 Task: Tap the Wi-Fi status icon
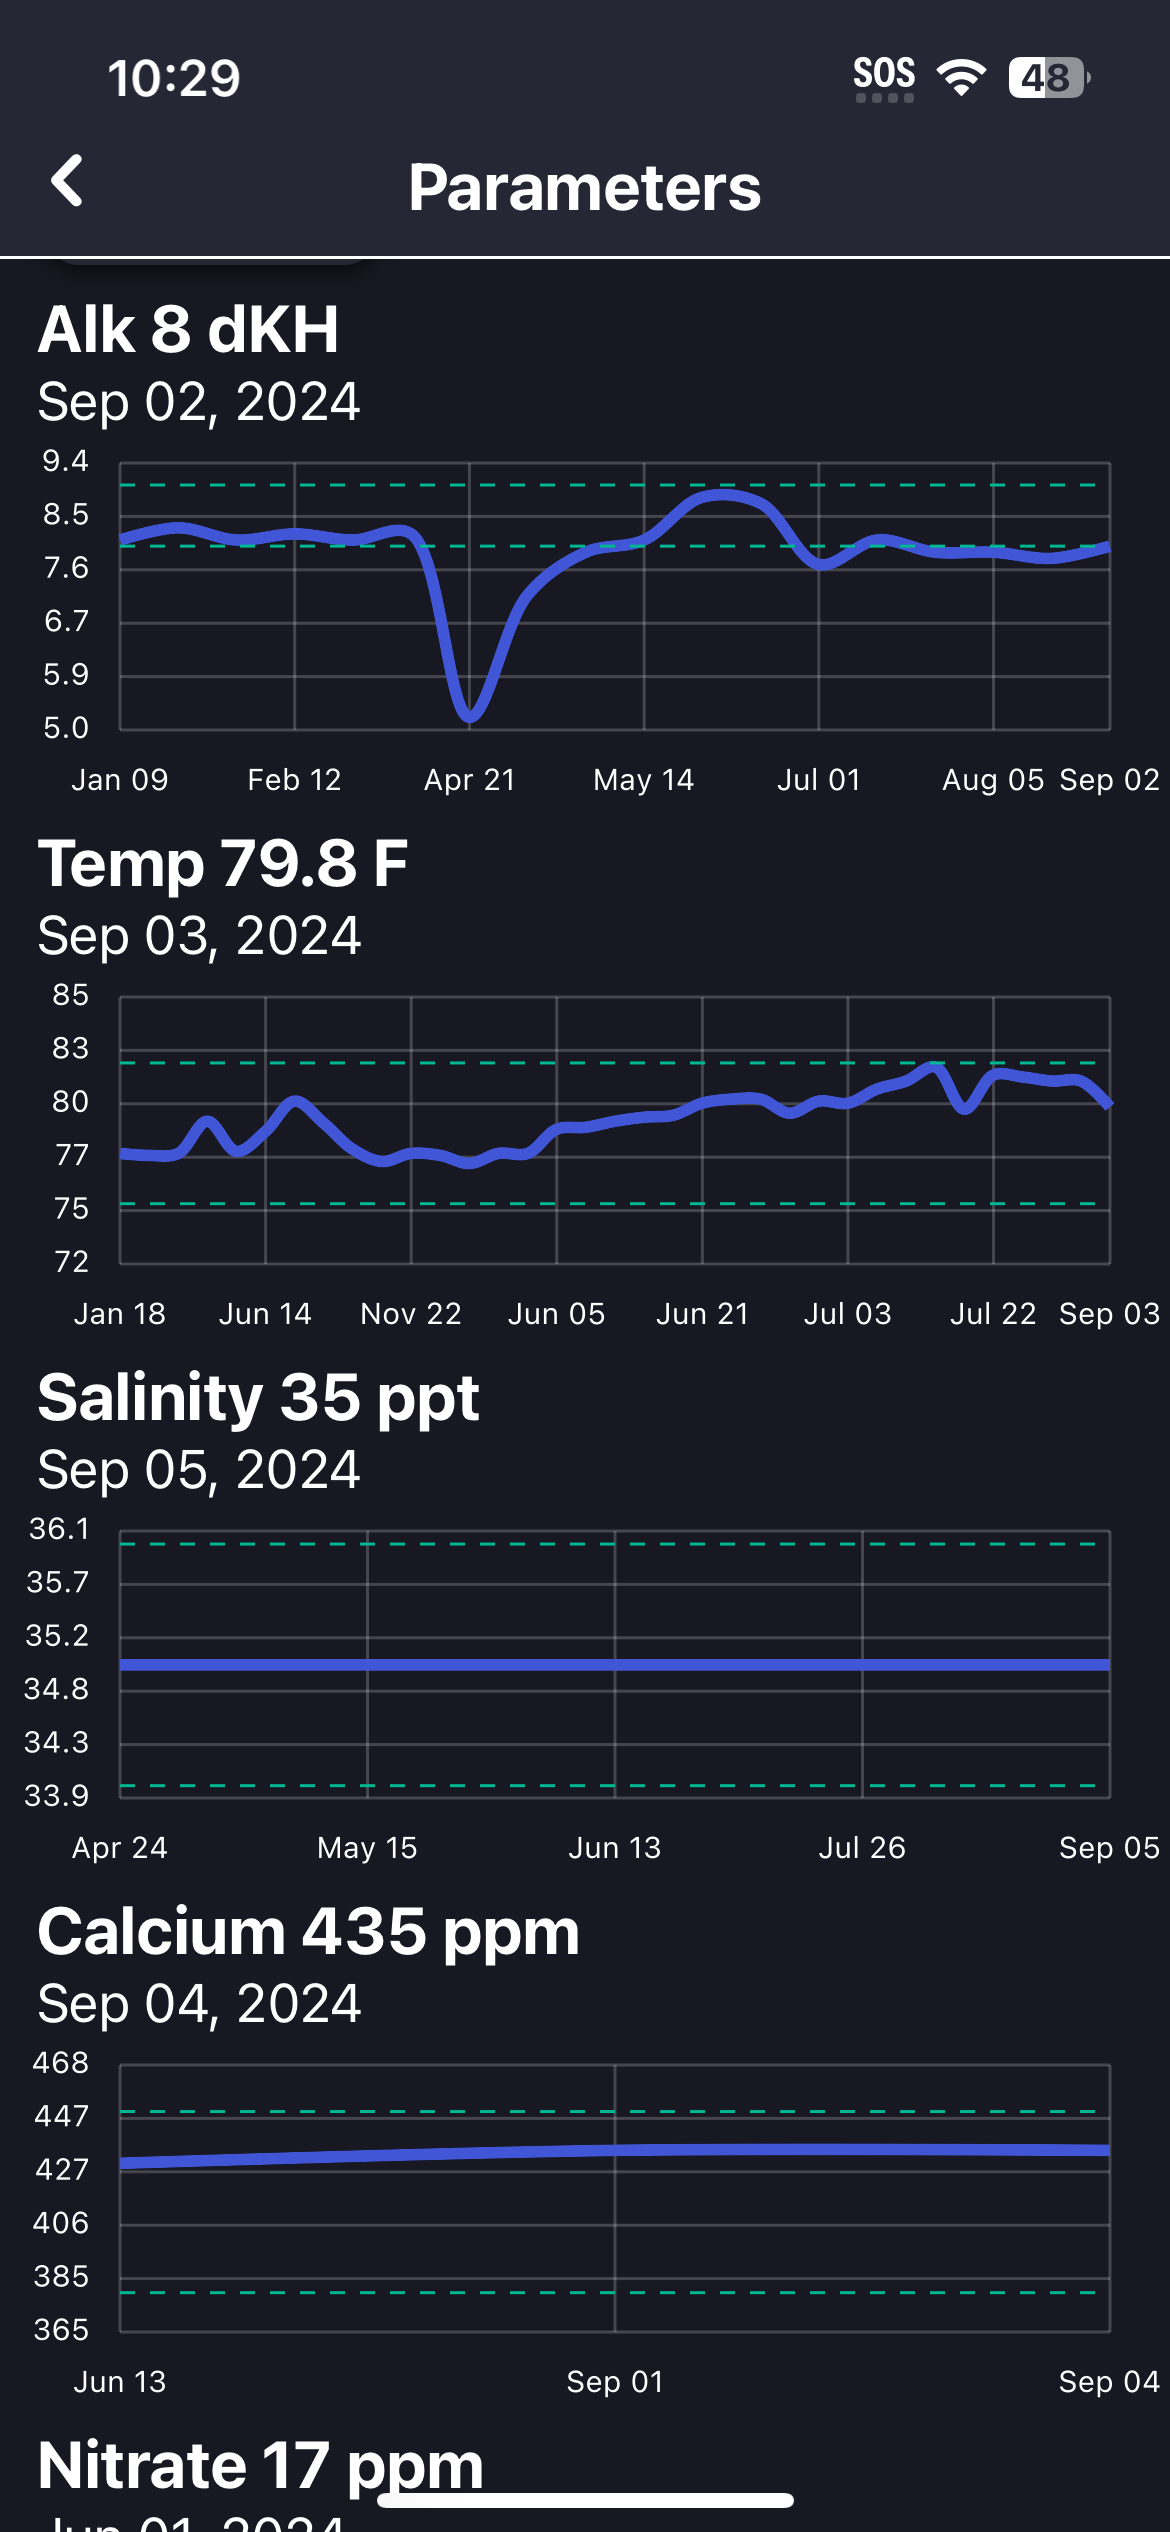point(961,78)
